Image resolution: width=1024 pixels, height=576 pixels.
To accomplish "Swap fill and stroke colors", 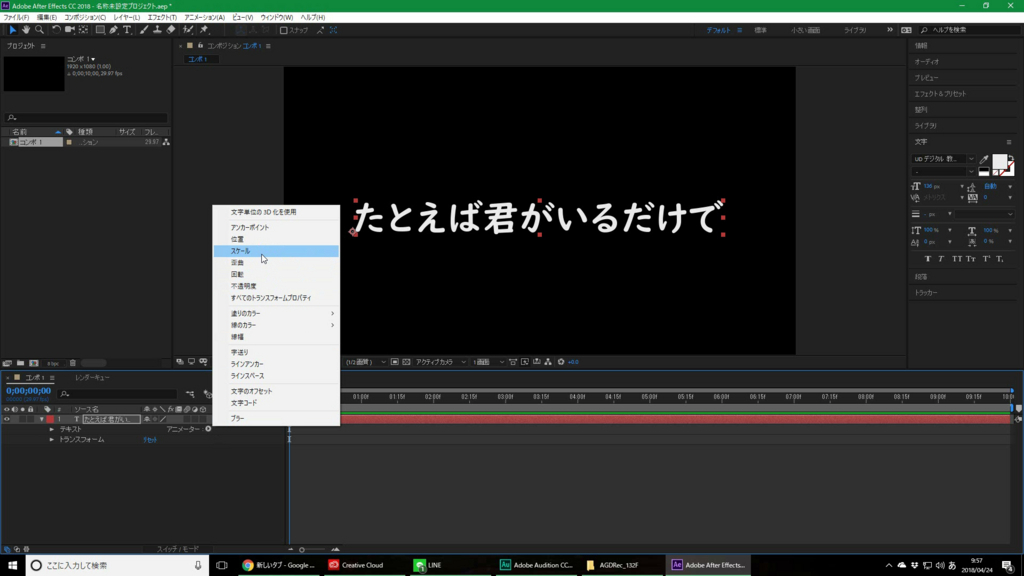I will [x=1010, y=159].
